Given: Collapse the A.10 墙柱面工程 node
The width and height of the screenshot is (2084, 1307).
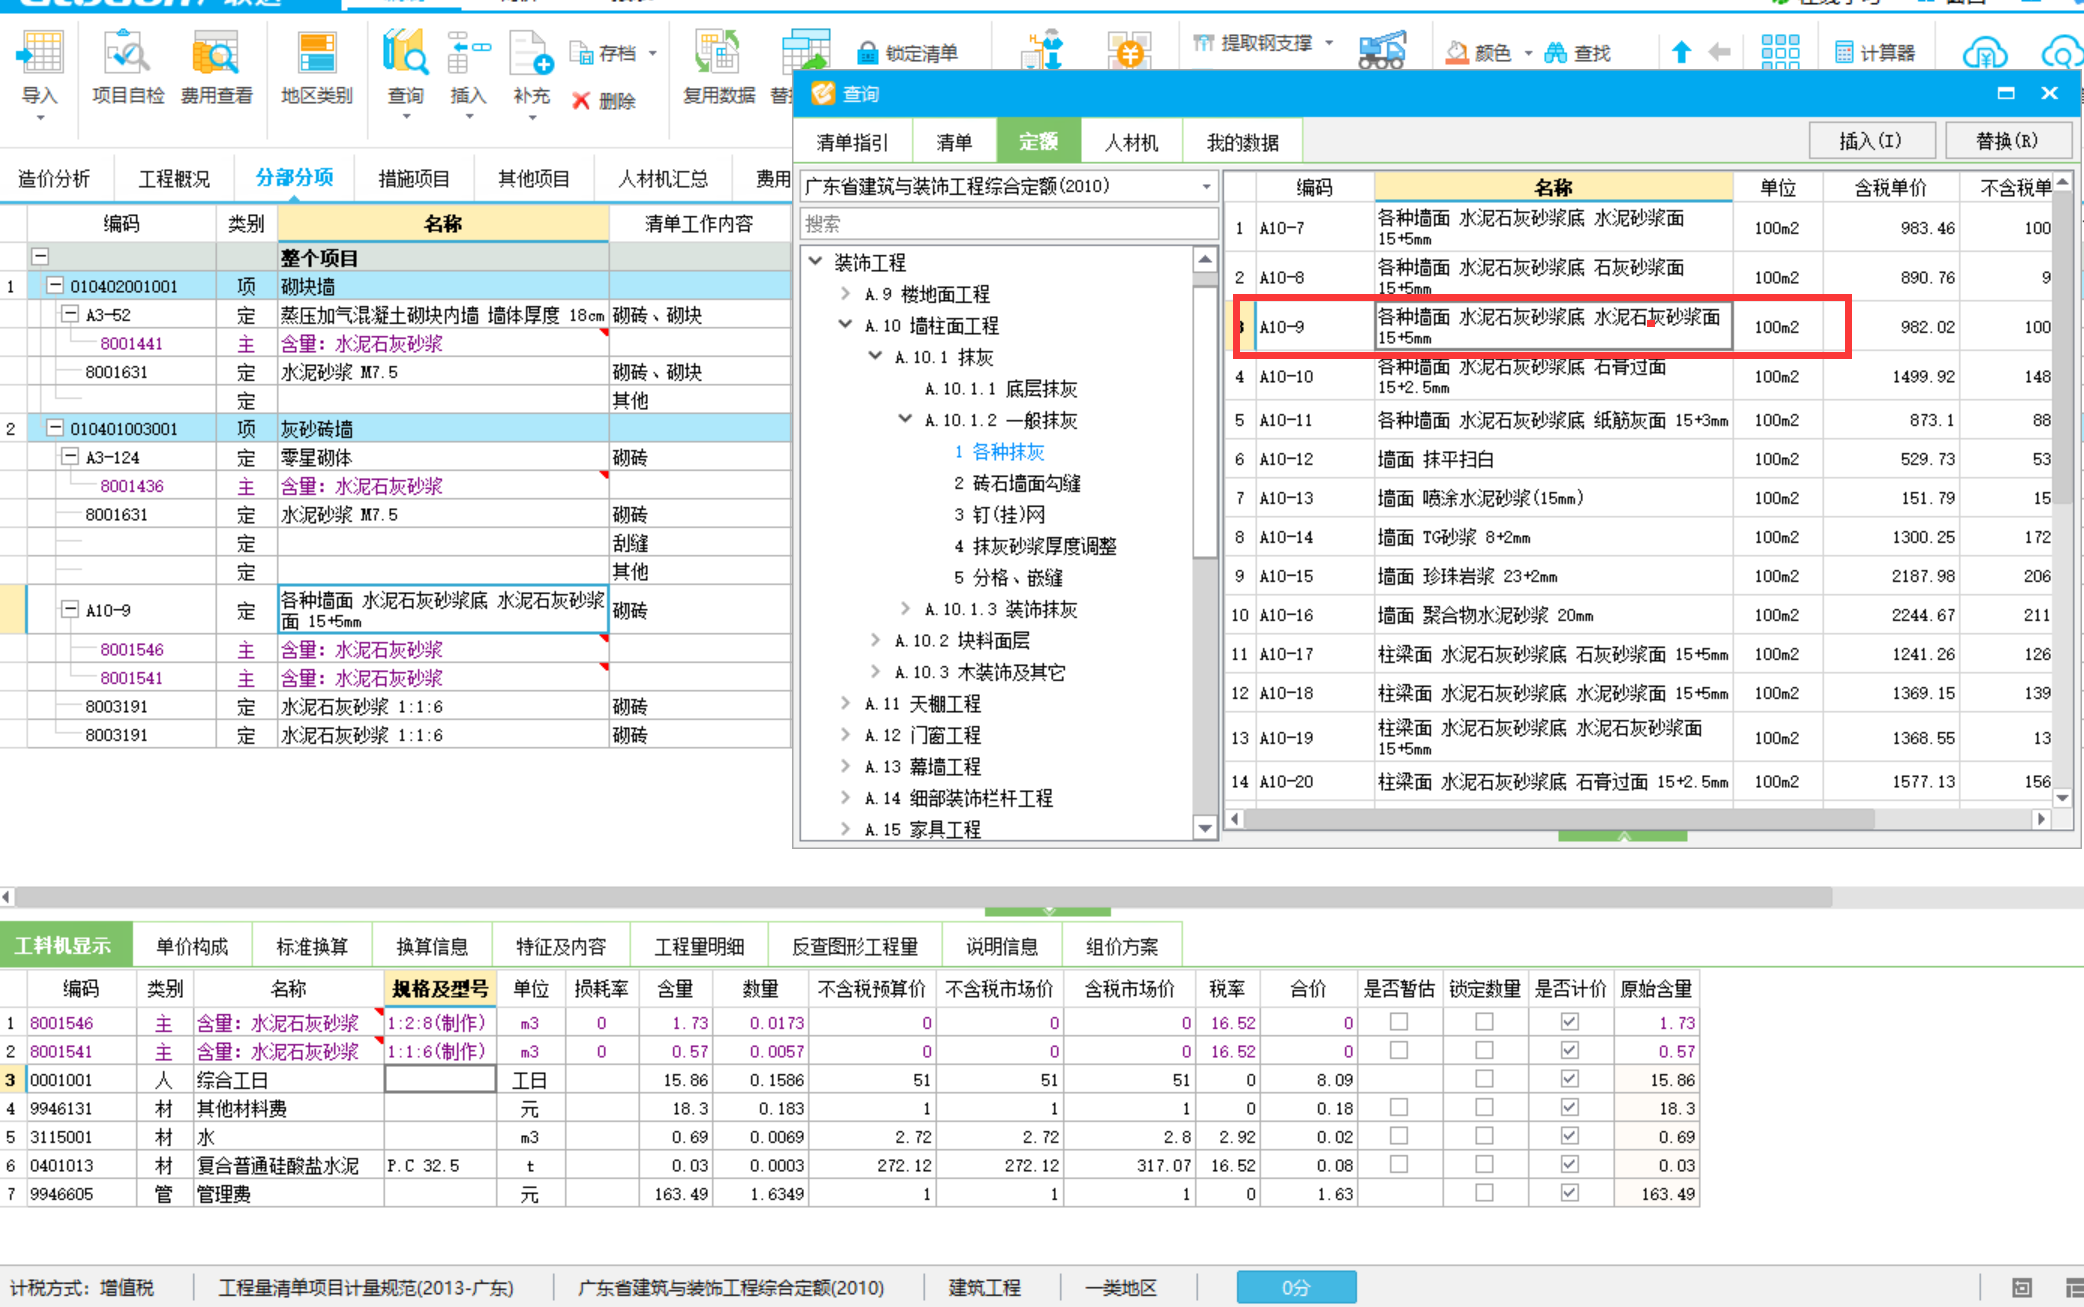Looking at the screenshot, I should pos(846,324).
